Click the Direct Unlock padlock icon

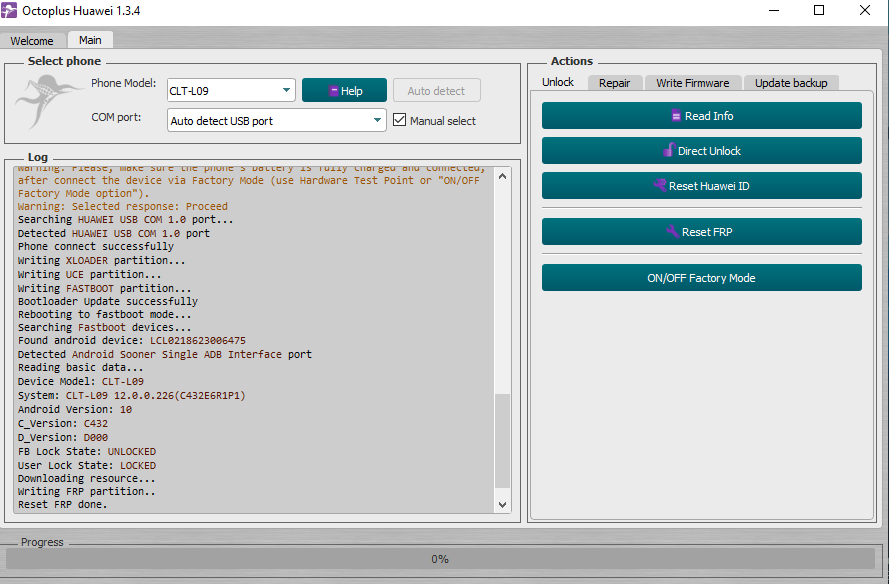pos(669,150)
